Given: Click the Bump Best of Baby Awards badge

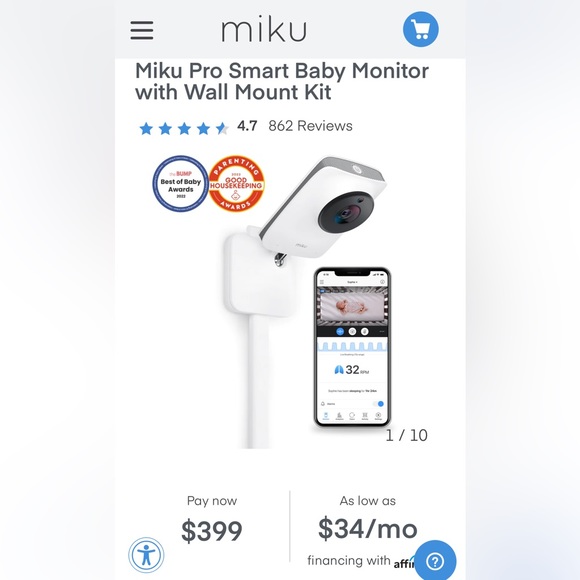Looking at the screenshot, I should click(181, 184).
